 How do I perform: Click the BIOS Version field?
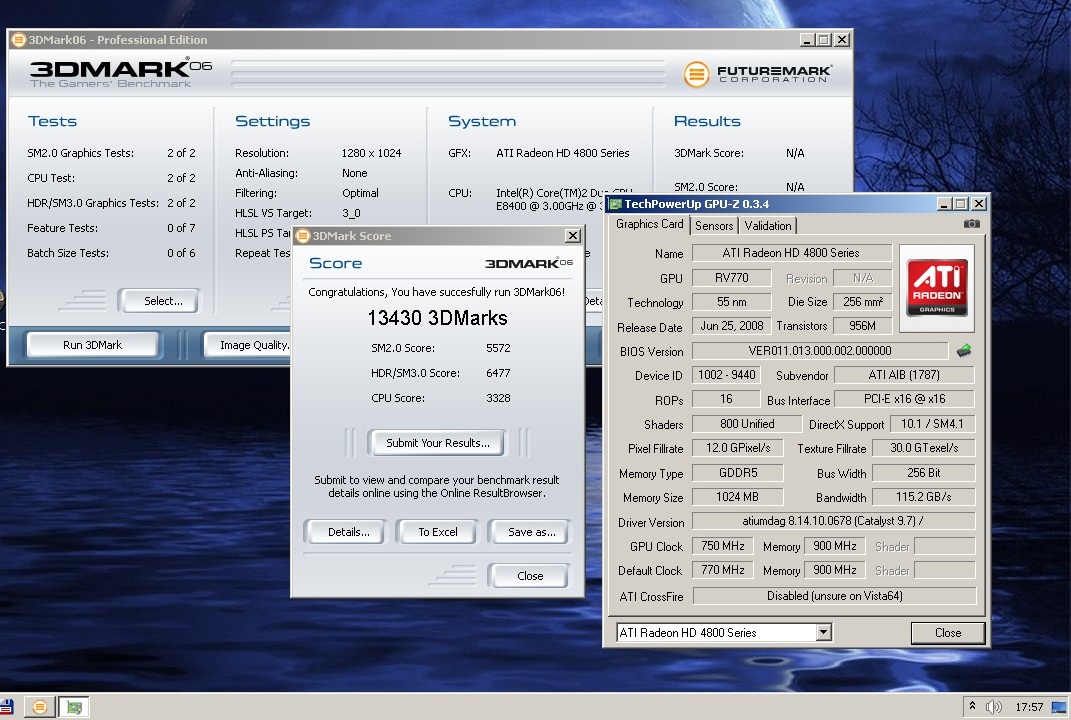[820, 350]
